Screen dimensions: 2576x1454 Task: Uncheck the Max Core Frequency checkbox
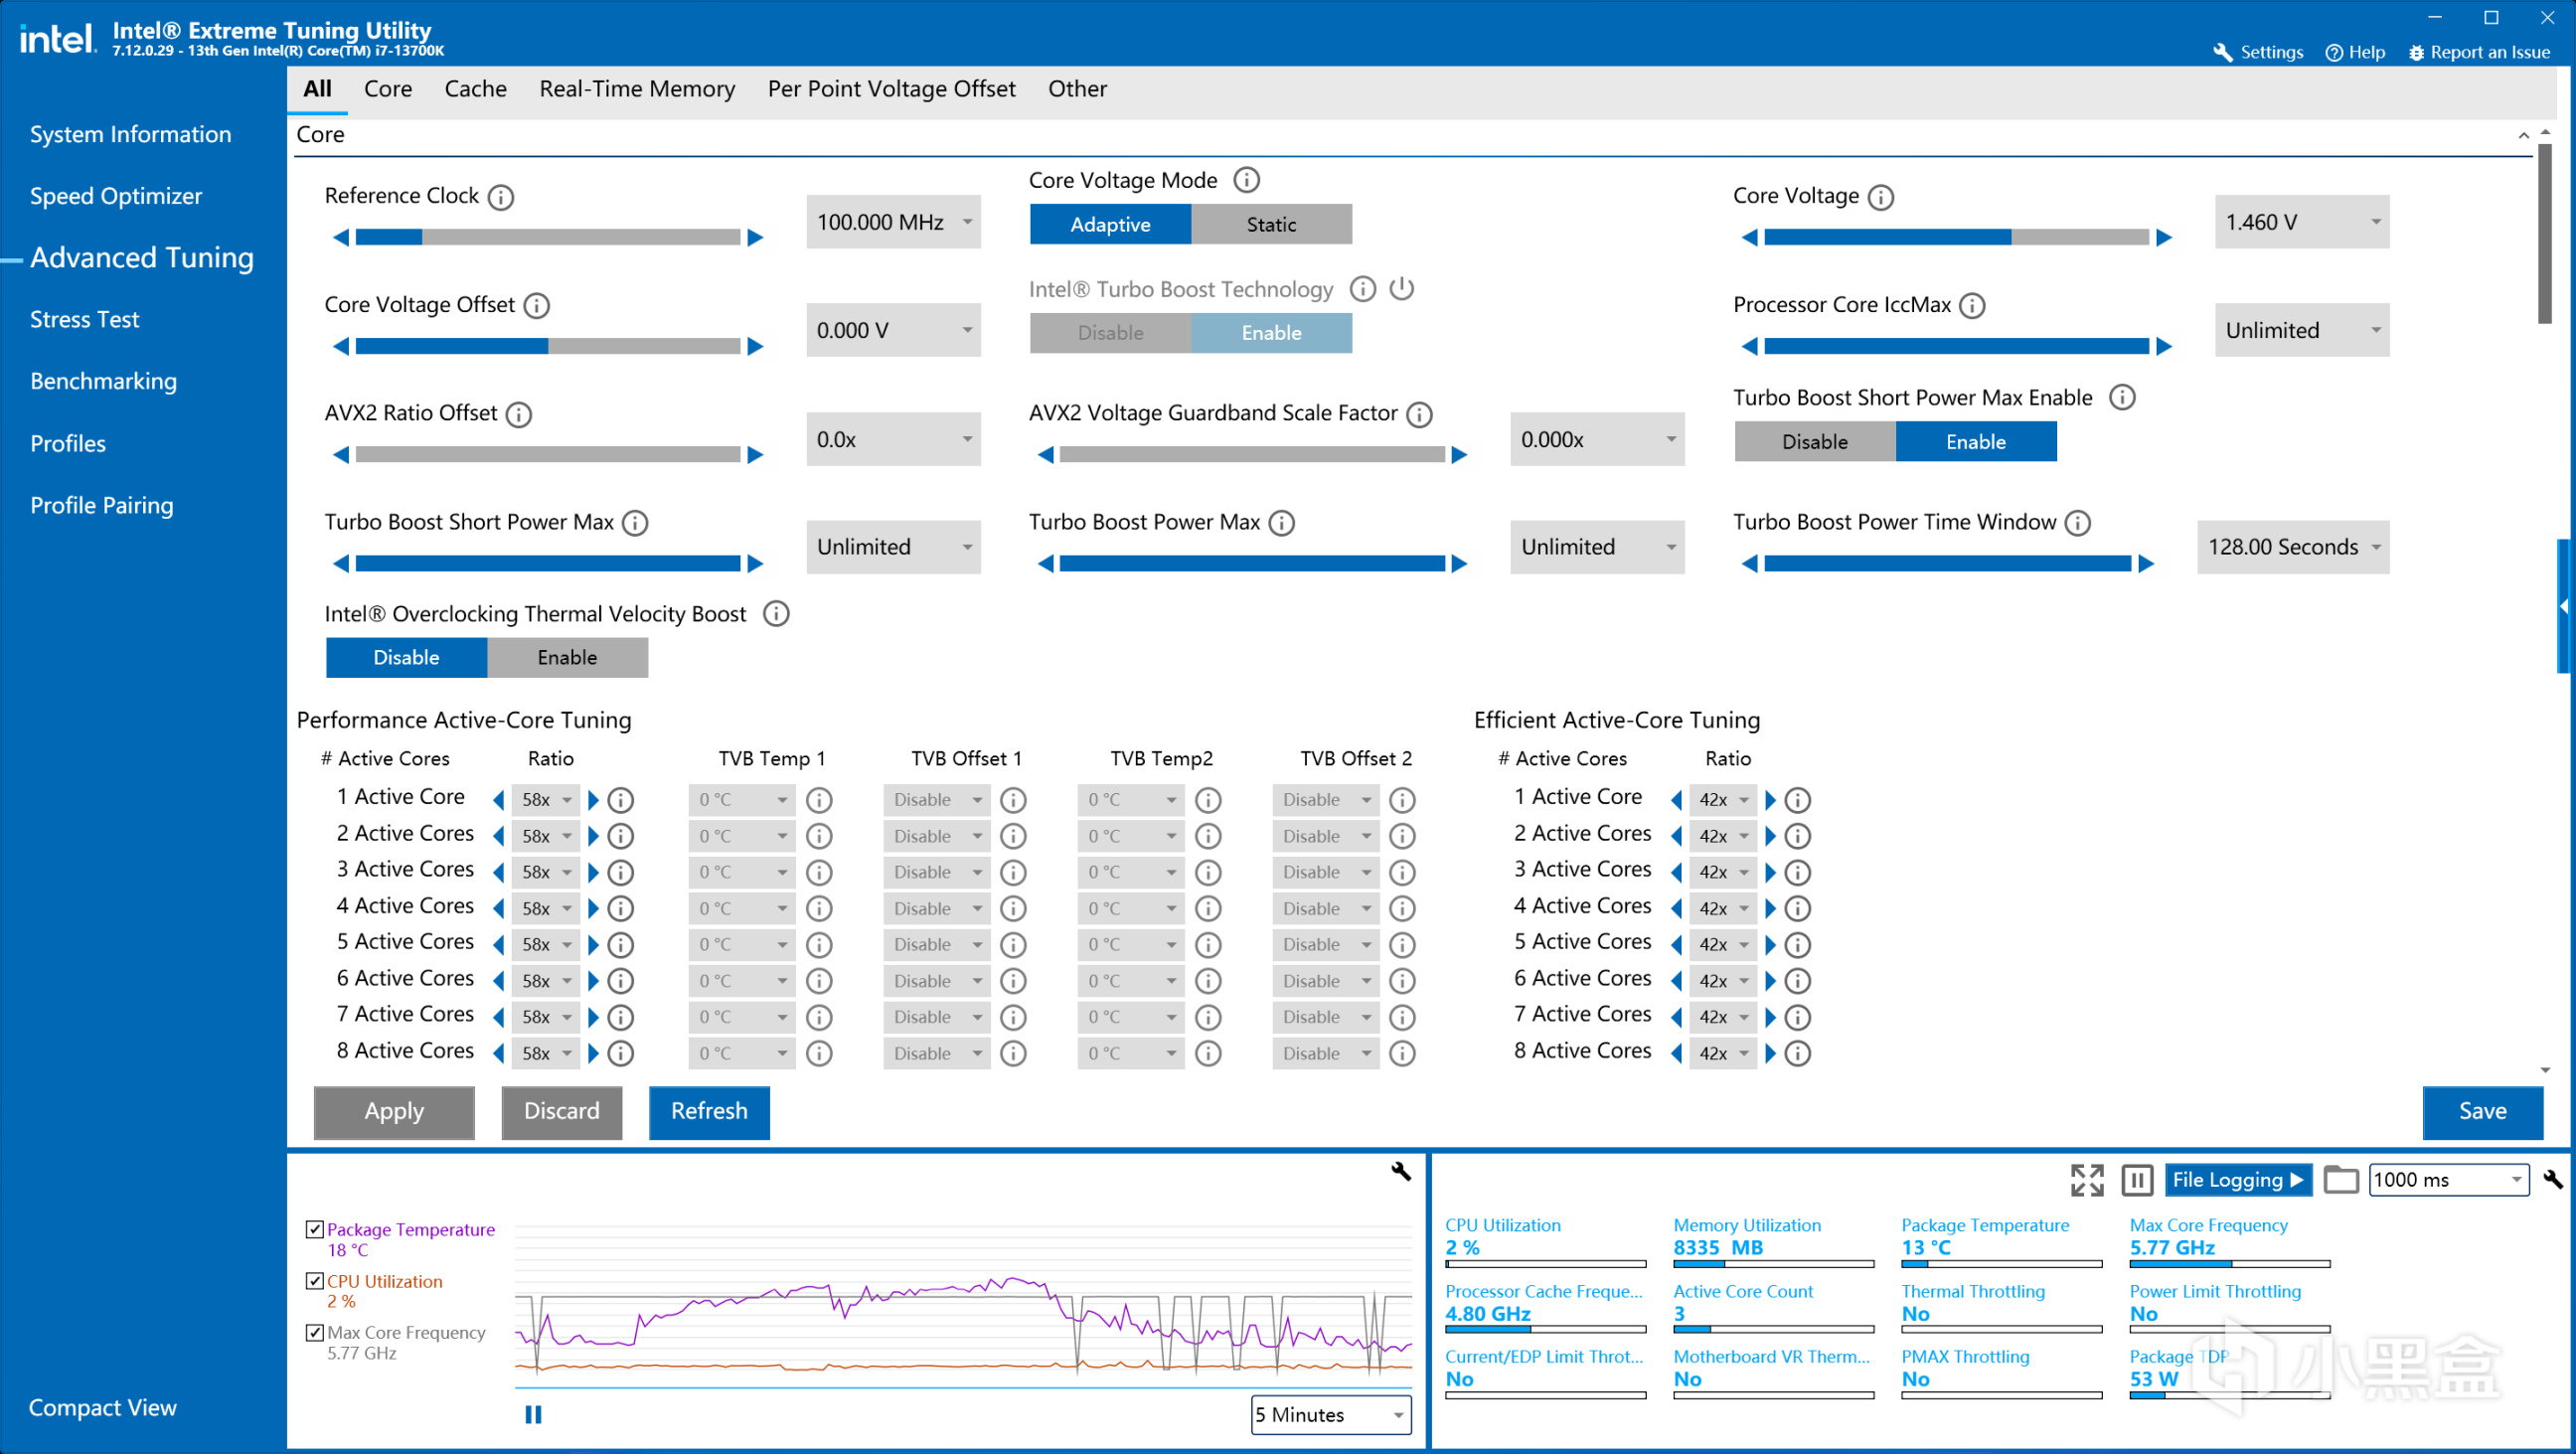[x=315, y=1332]
